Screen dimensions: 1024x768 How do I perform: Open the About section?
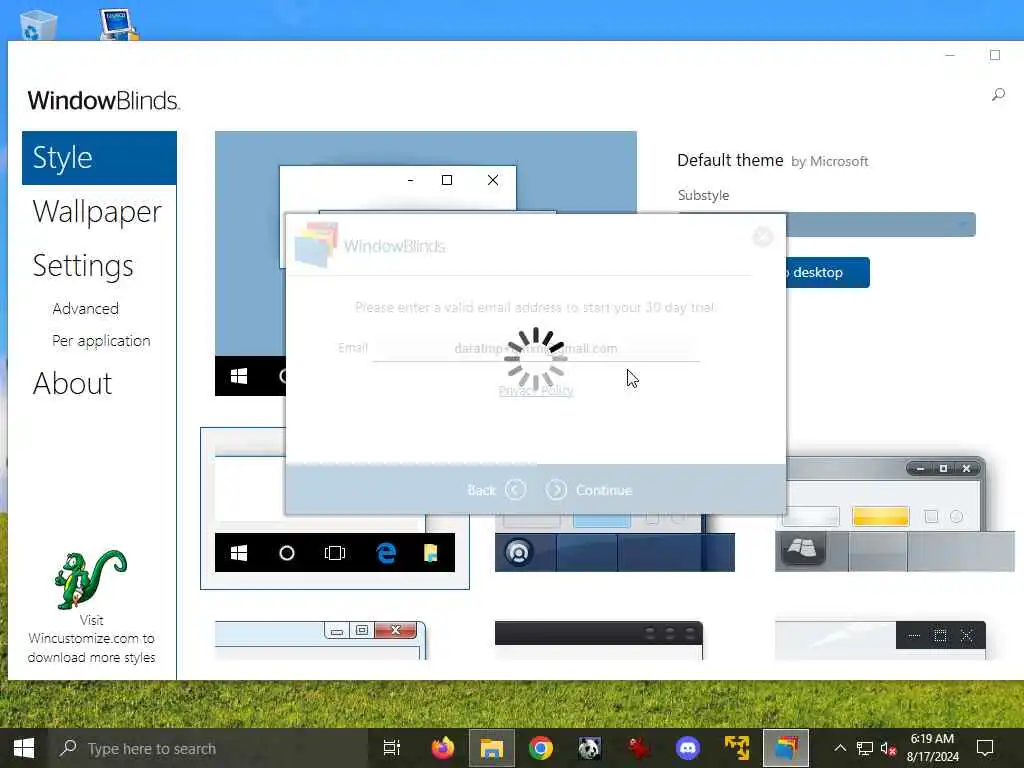pyautogui.click(x=72, y=383)
